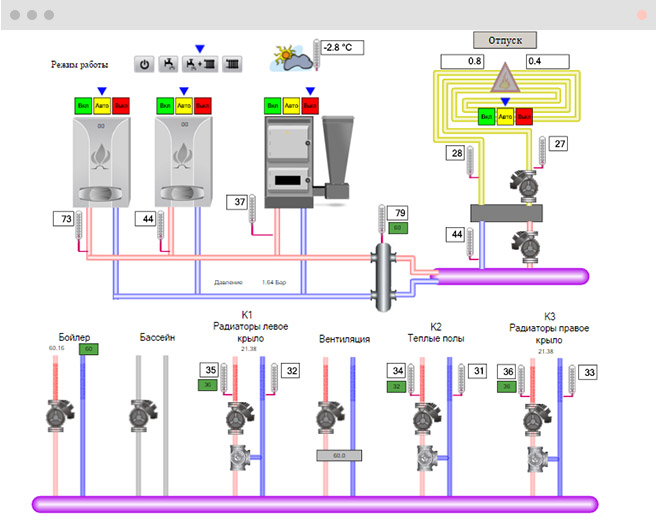Click the separator temperature value 79

[x=397, y=213]
